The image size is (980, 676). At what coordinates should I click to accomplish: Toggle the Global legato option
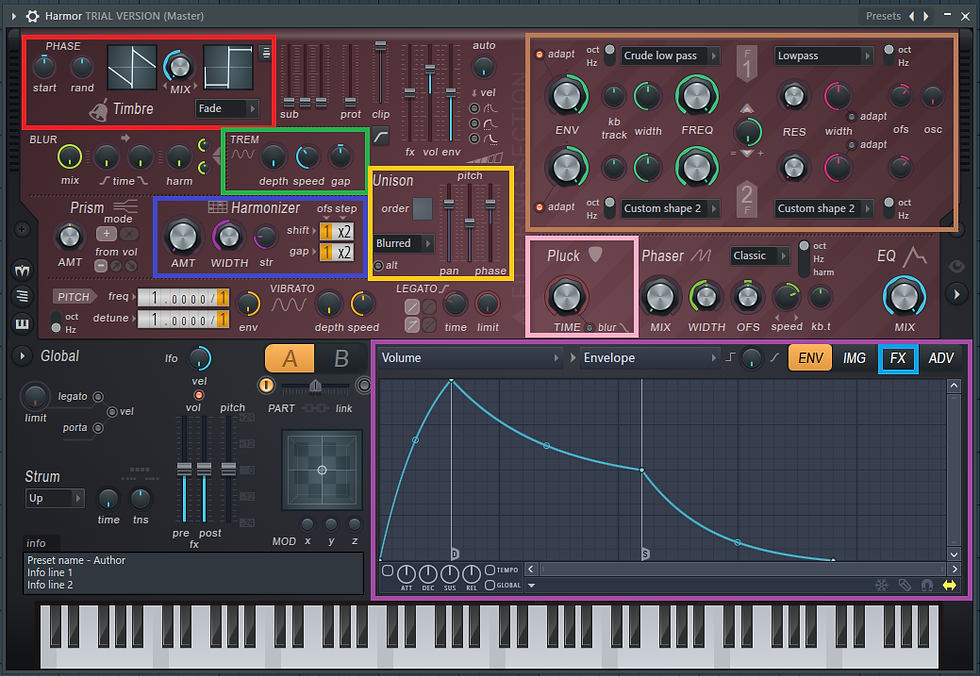[98, 396]
